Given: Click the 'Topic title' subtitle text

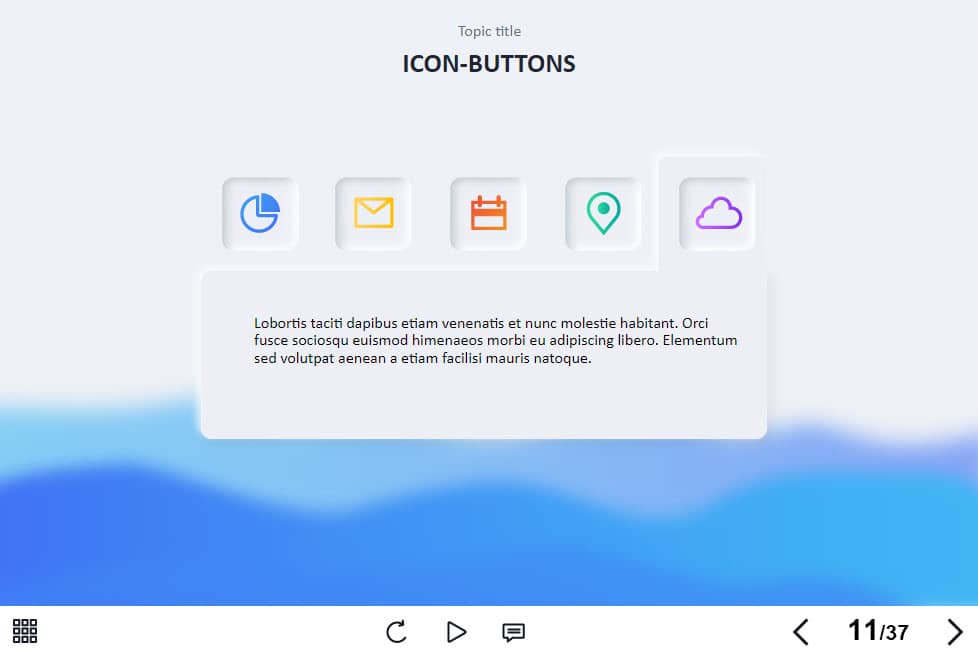Looking at the screenshot, I should click(x=489, y=31).
